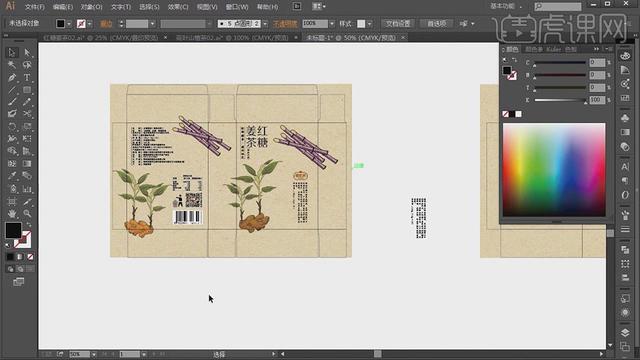Swap fill and stroke in toolbox

click(29, 224)
